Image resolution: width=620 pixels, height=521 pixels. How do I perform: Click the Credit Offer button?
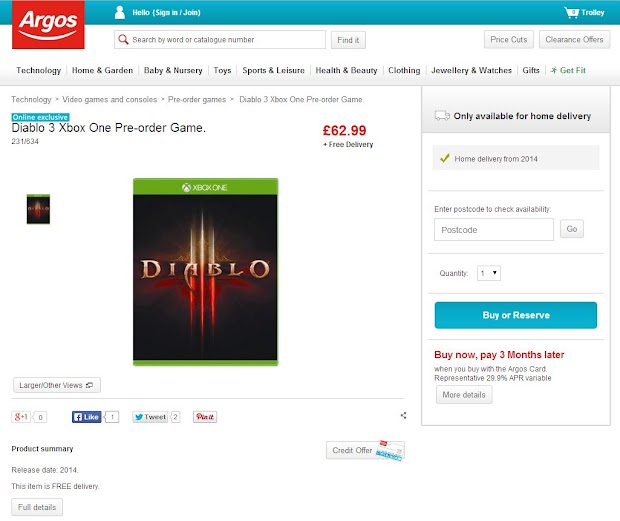365,451
